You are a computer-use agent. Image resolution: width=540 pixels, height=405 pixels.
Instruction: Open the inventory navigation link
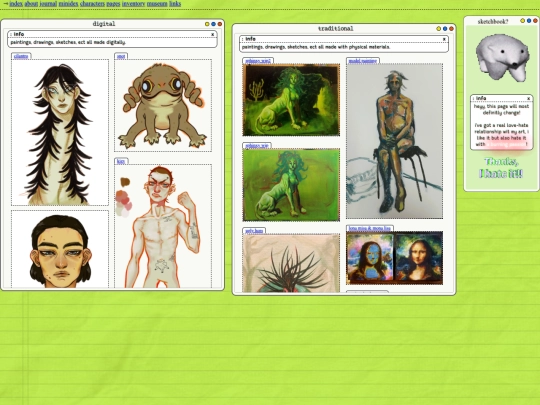click(134, 4)
